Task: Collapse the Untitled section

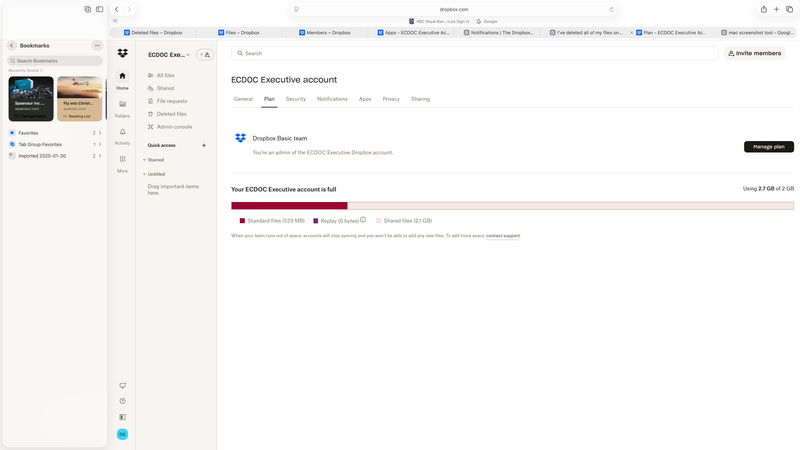Action: pos(144,174)
